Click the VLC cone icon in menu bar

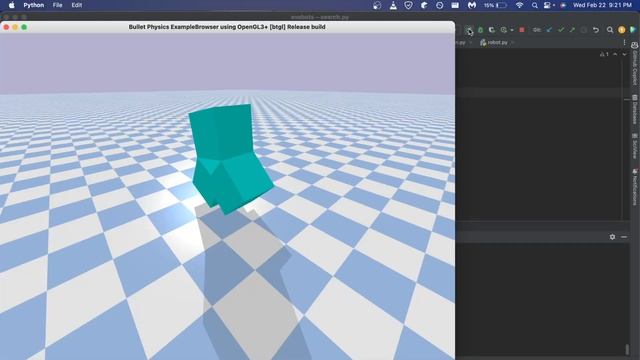(393, 5)
